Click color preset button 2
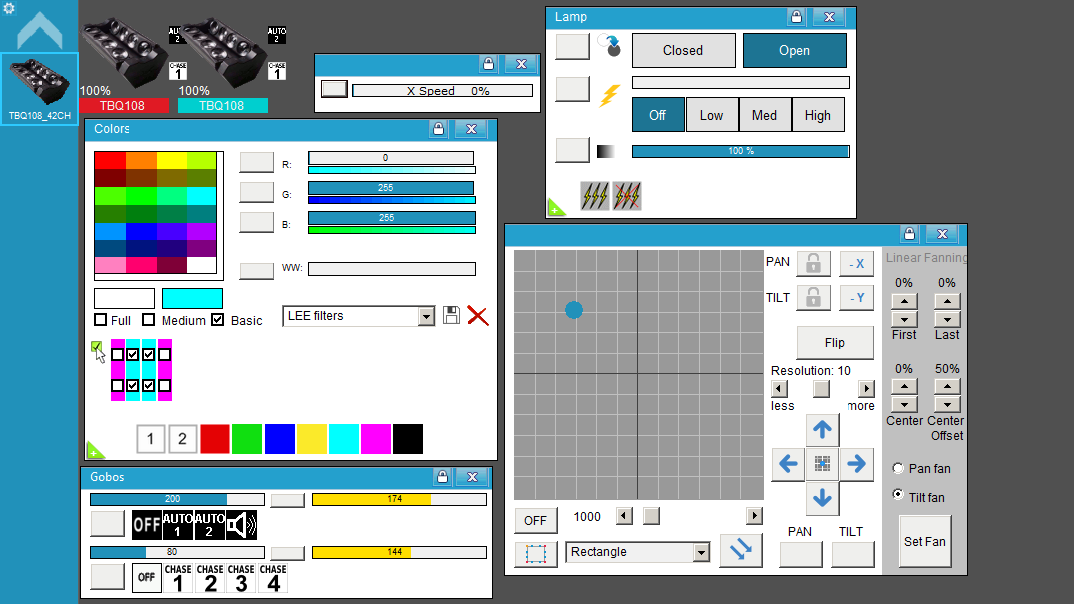Viewport: 1074px width, 604px height. pos(182,439)
